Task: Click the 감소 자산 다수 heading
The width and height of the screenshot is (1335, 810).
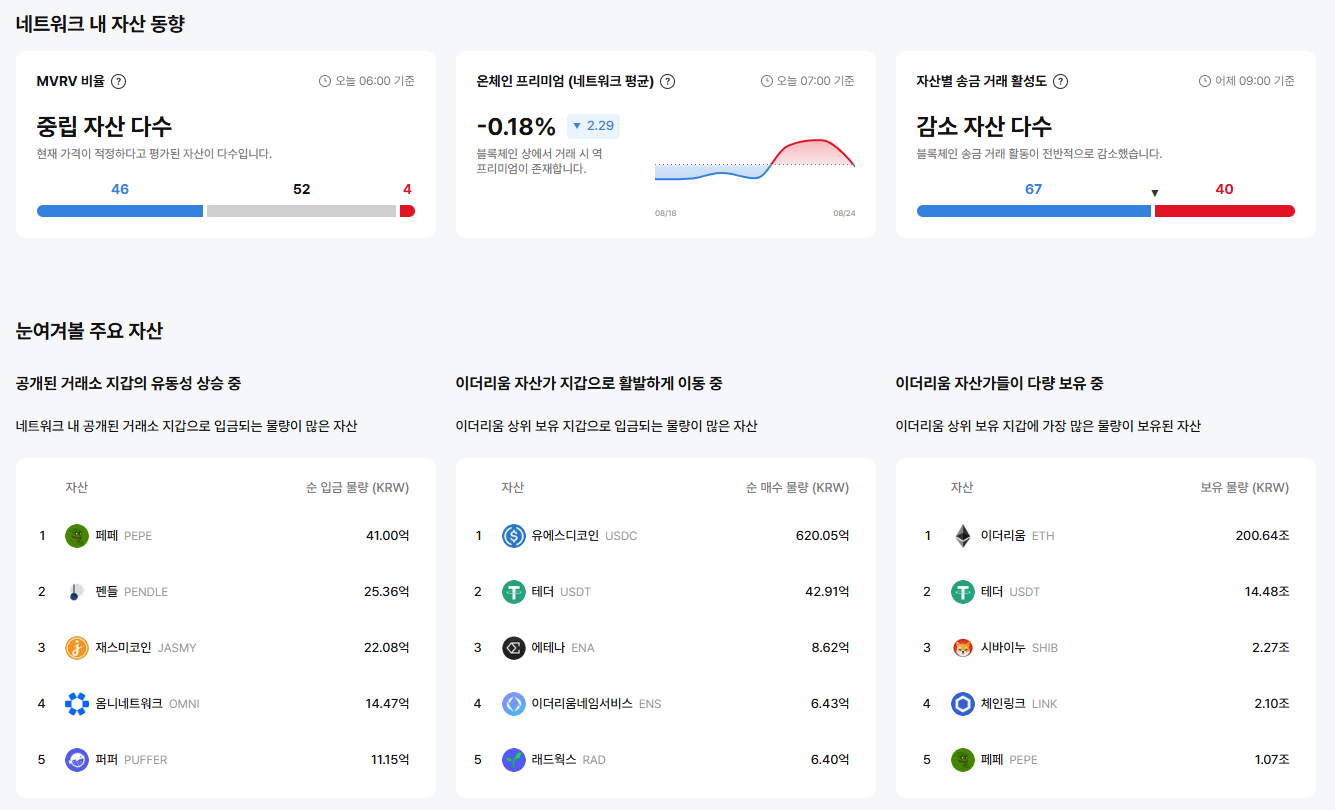Action: [985, 127]
